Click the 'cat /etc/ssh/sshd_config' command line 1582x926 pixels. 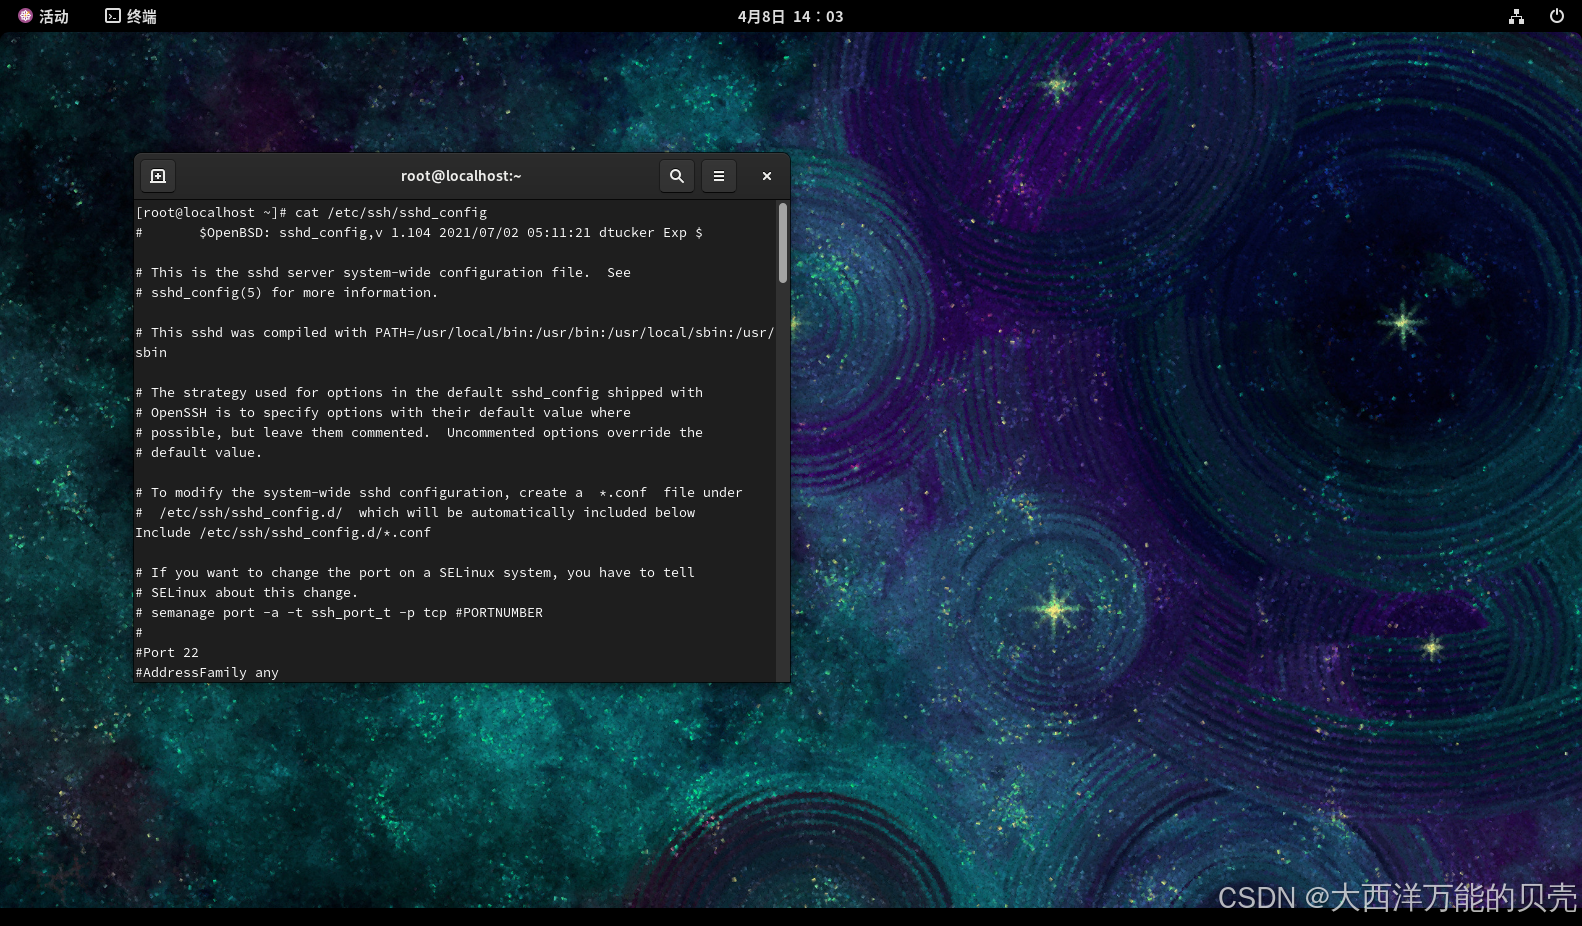311,212
